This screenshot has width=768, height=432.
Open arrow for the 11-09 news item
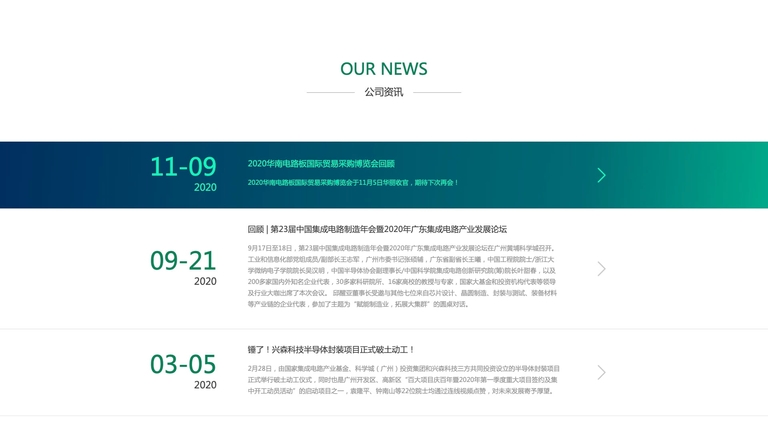coord(601,175)
